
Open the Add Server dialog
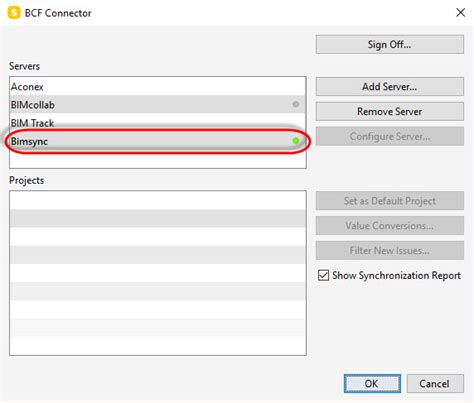tap(390, 87)
